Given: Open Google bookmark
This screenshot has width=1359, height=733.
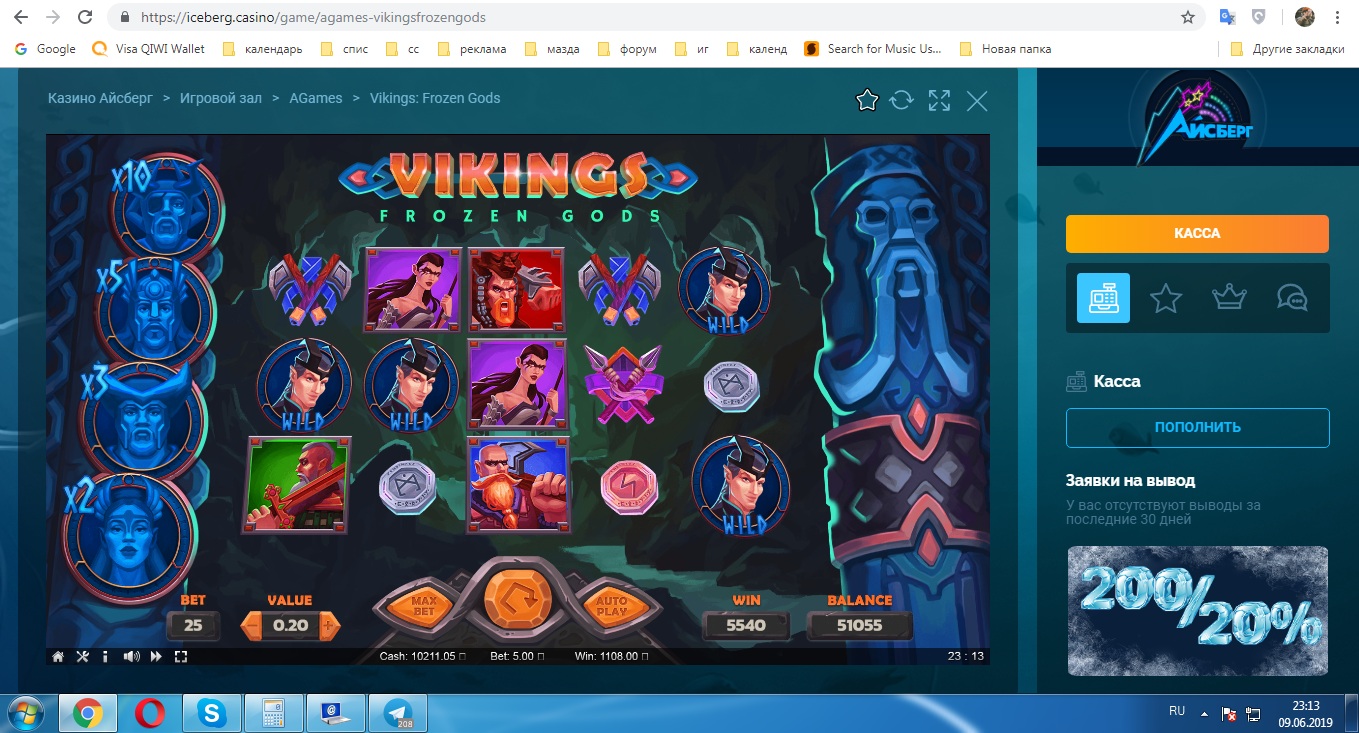Looking at the screenshot, I should click(x=44, y=48).
